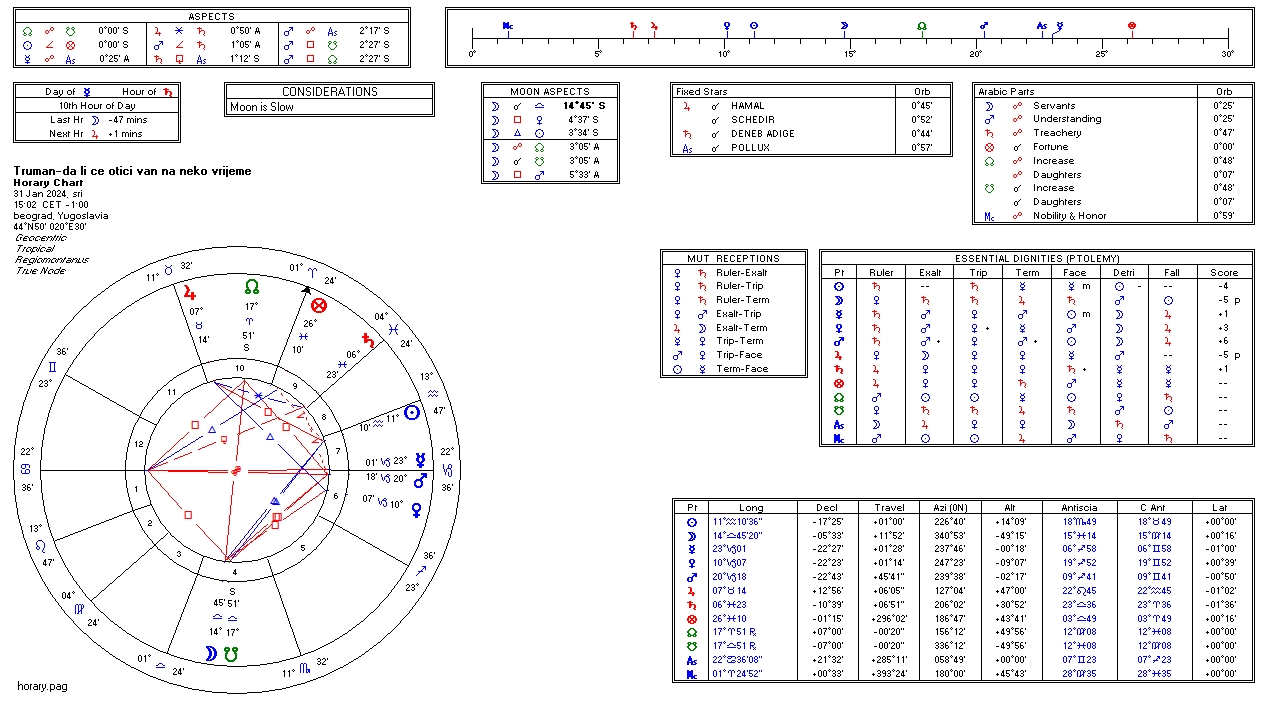This screenshot has height=701, width=1267.
Task: Click the Moon glyph at the bottom of the wheel
Action: tap(212, 654)
